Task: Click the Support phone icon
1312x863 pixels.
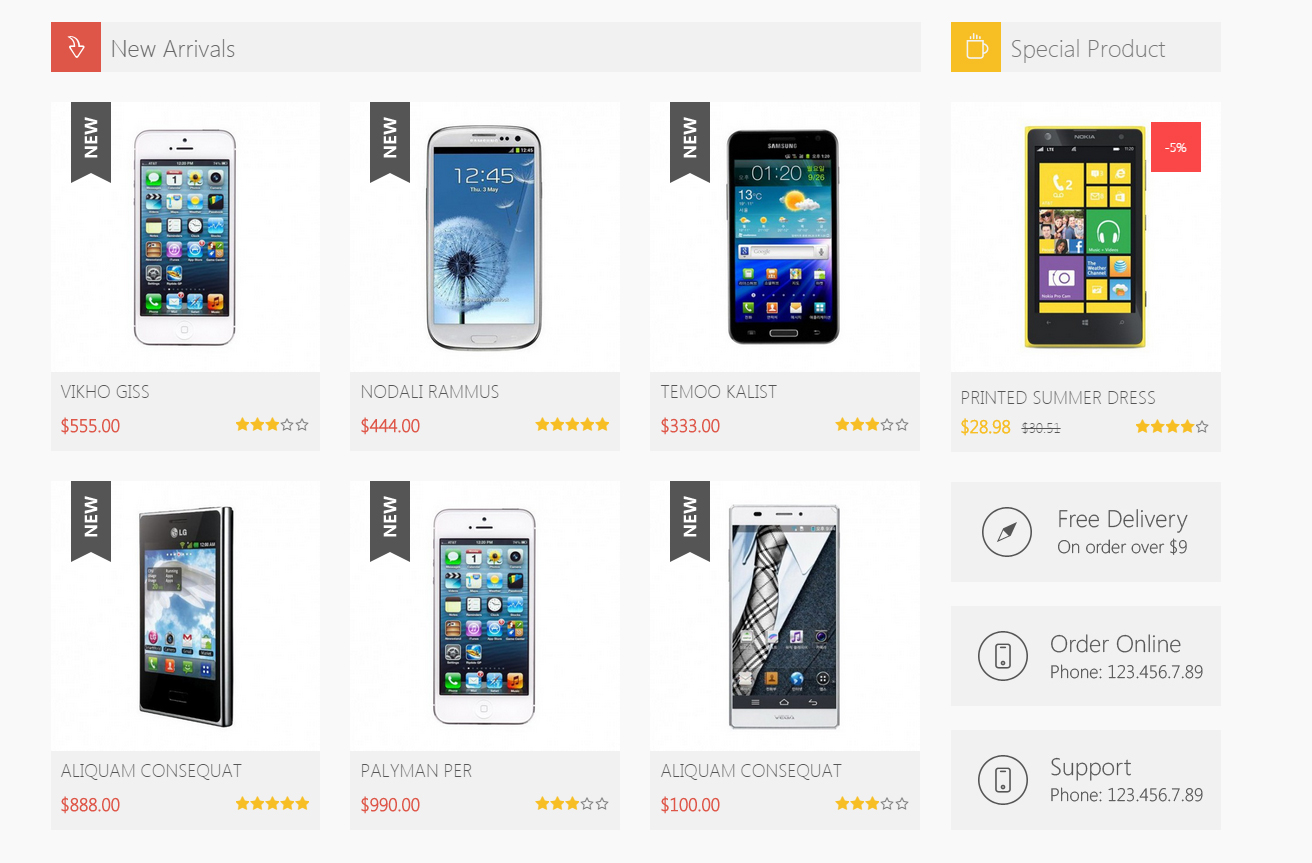Action: click(x=1003, y=780)
